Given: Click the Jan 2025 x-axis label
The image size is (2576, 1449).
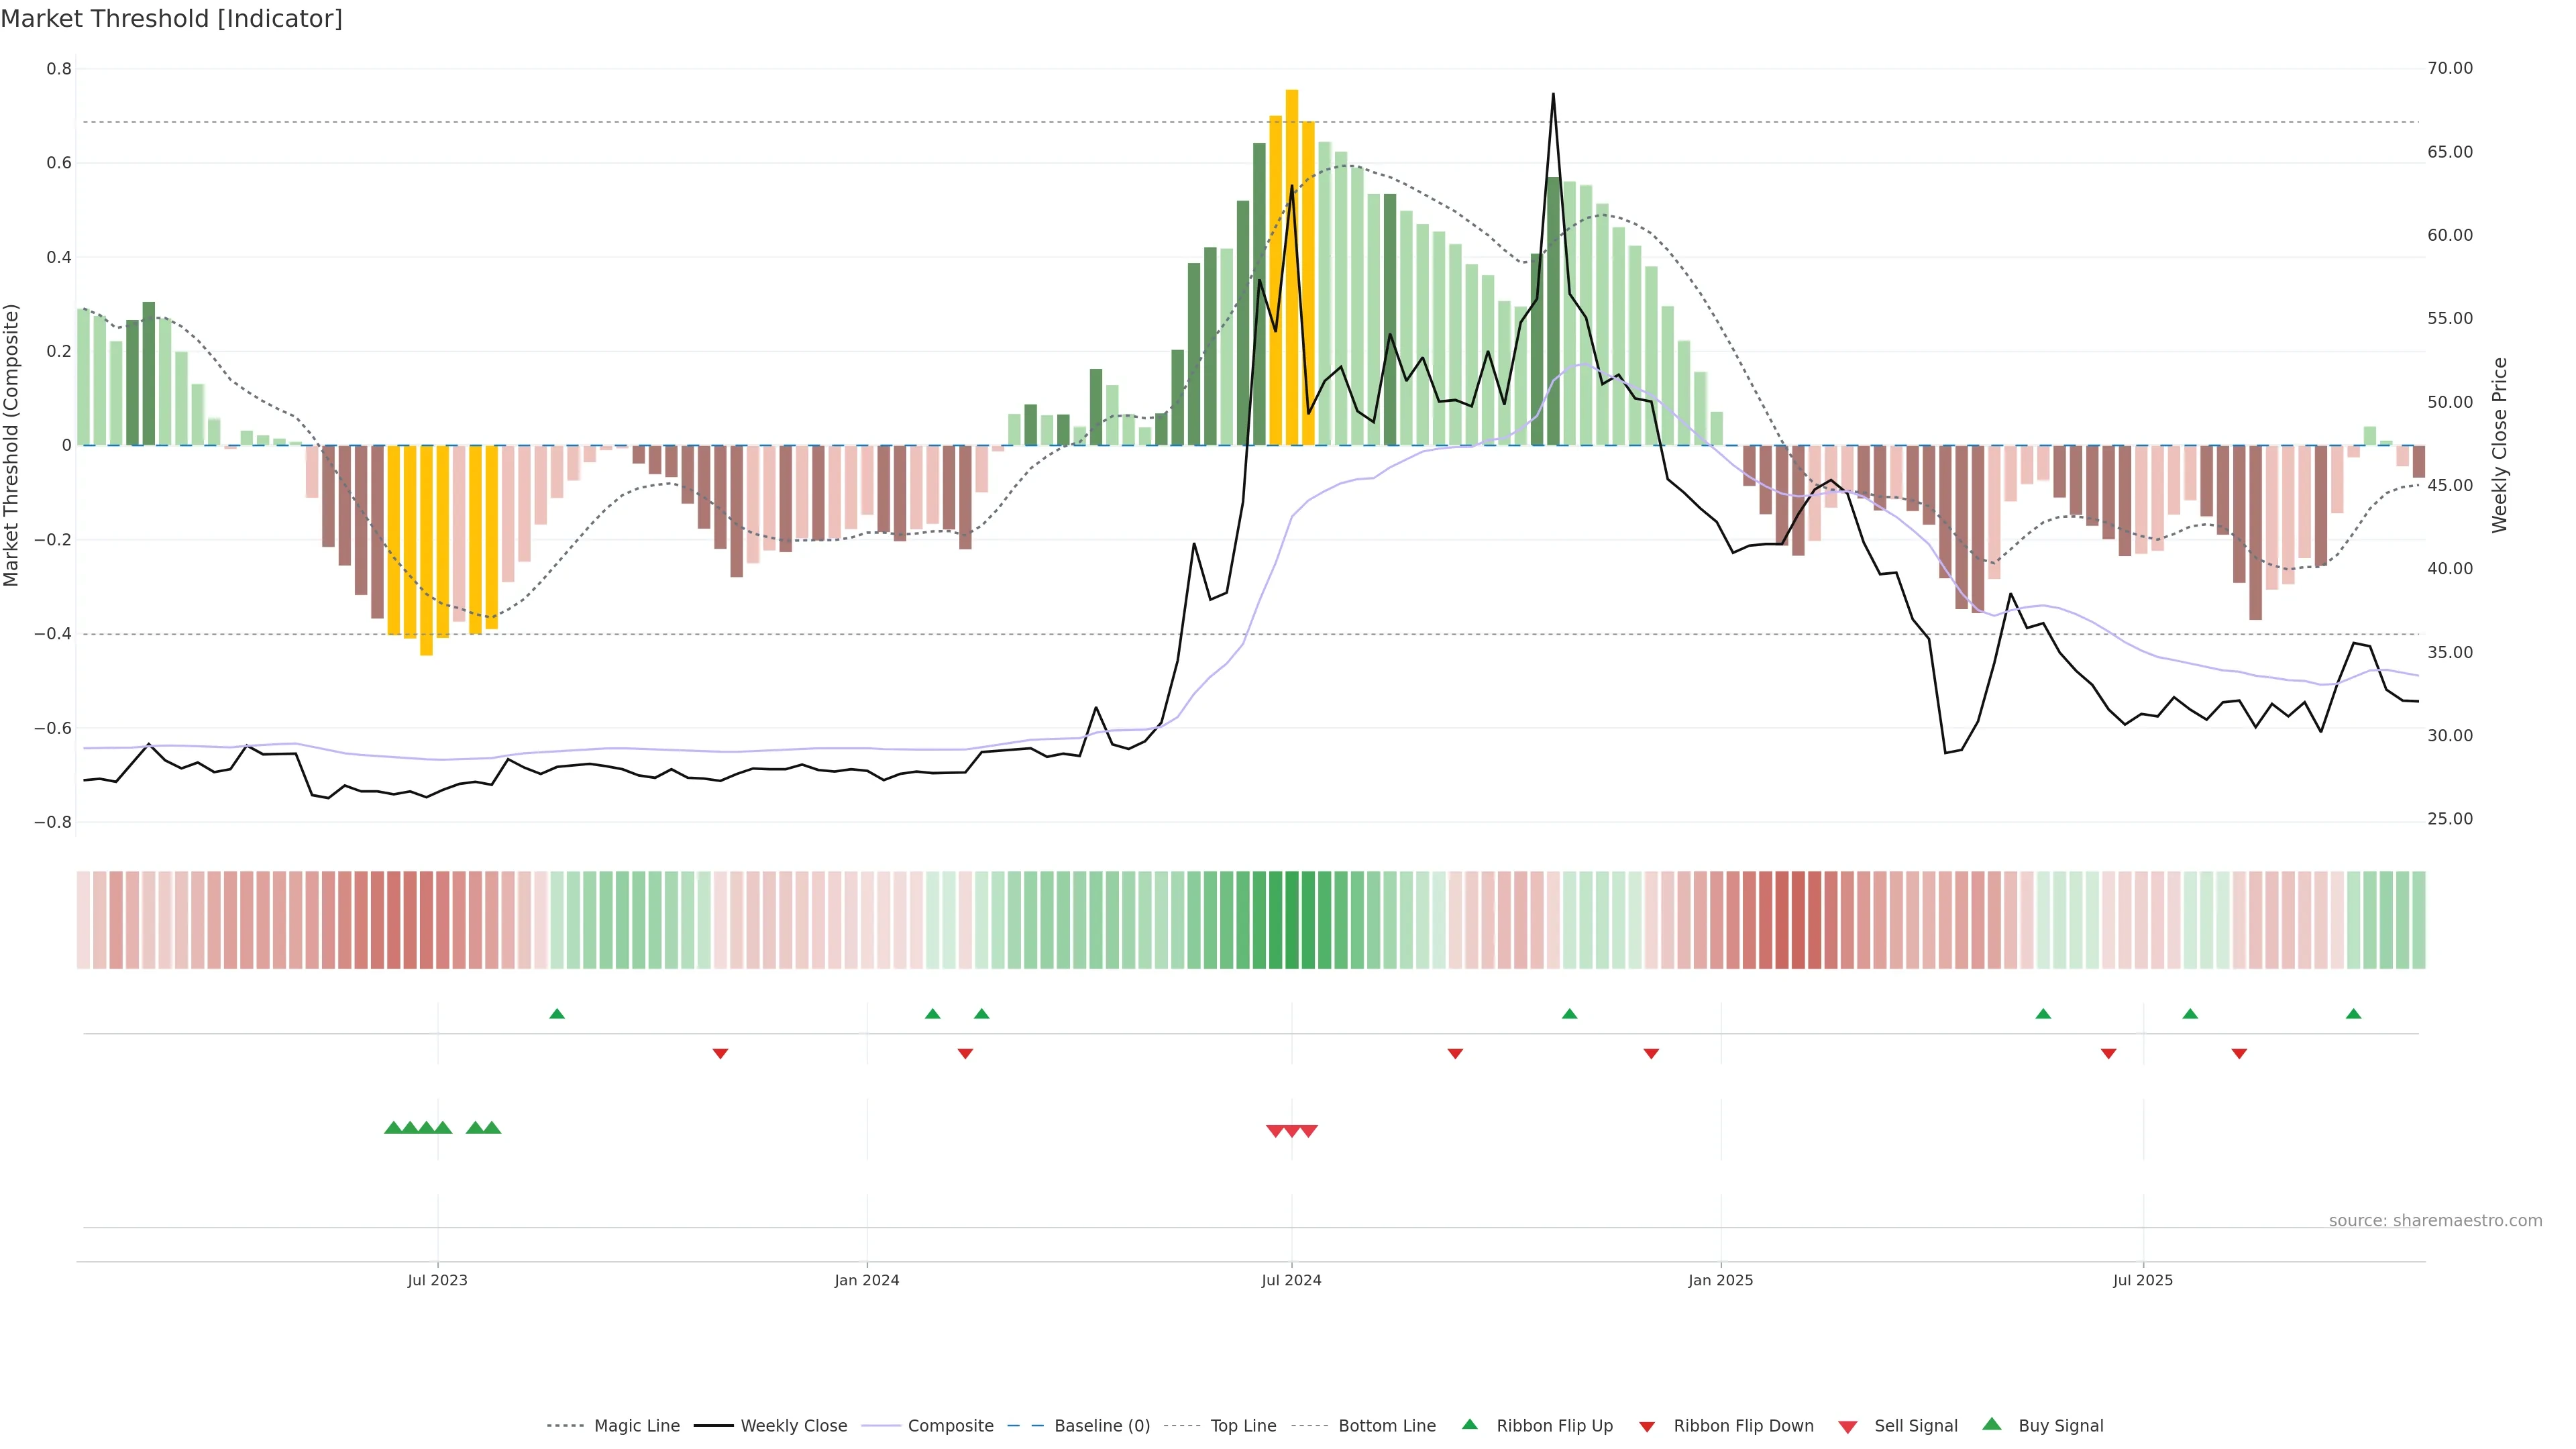Looking at the screenshot, I should 1720,1280.
